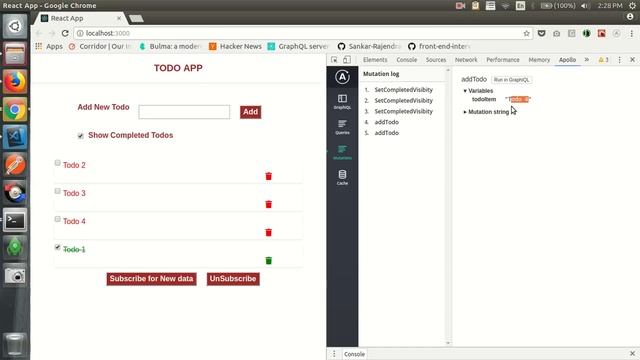Check the Todo 4 checkbox
Screen dimensions: 640x360
tap(58, 219)
